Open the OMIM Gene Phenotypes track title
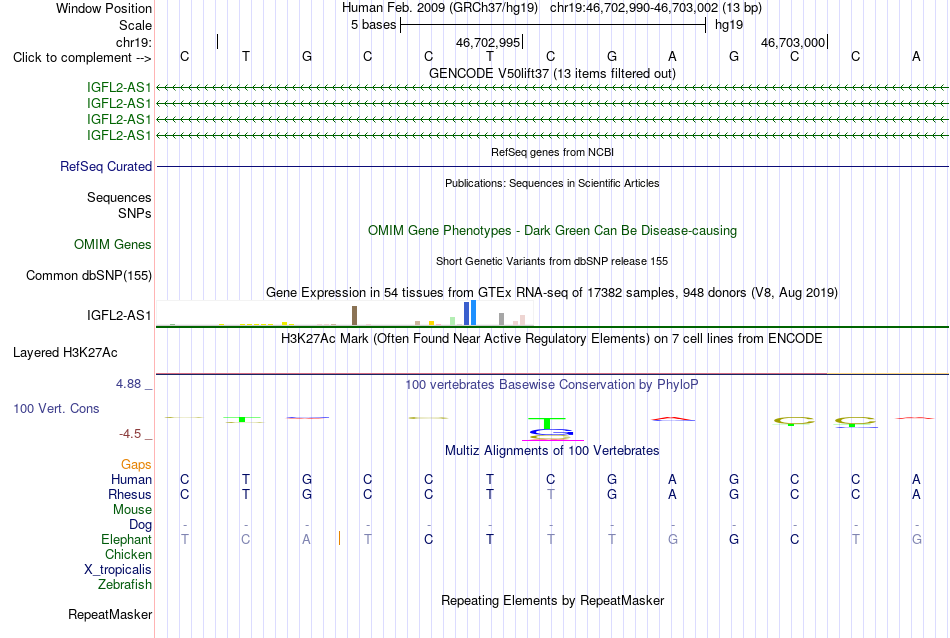 point(552,231)
